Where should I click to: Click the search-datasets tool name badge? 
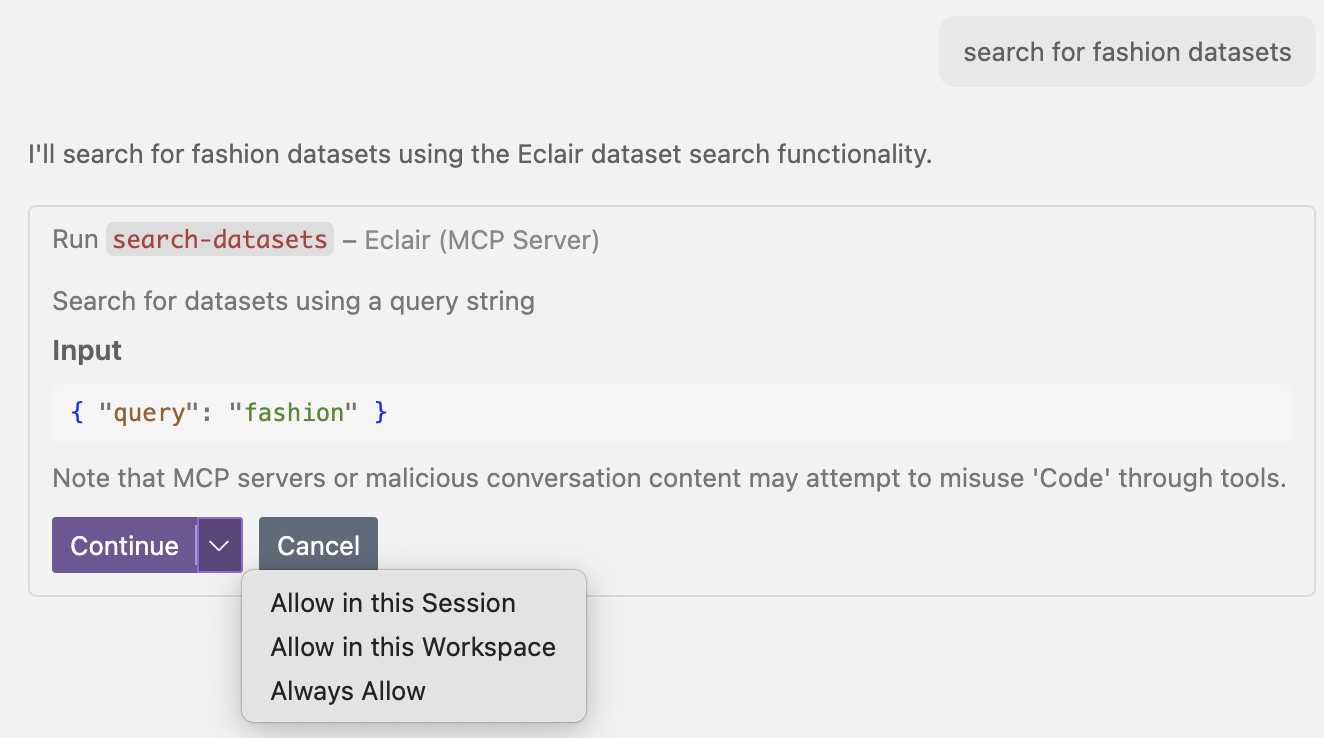point(220,240)
